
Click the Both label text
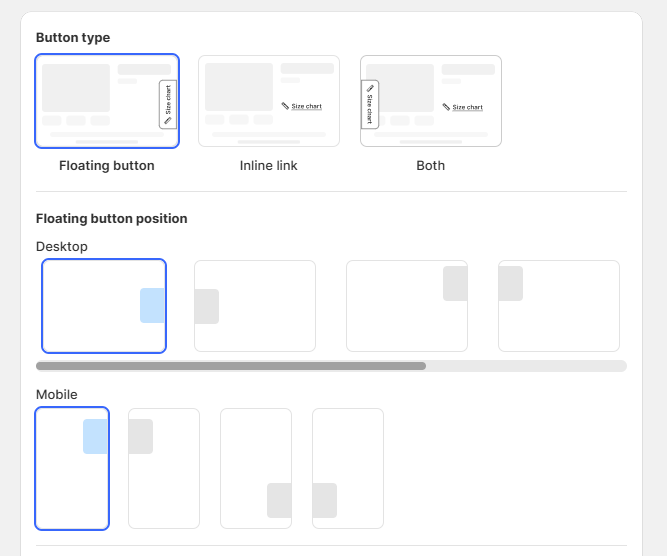430,165
